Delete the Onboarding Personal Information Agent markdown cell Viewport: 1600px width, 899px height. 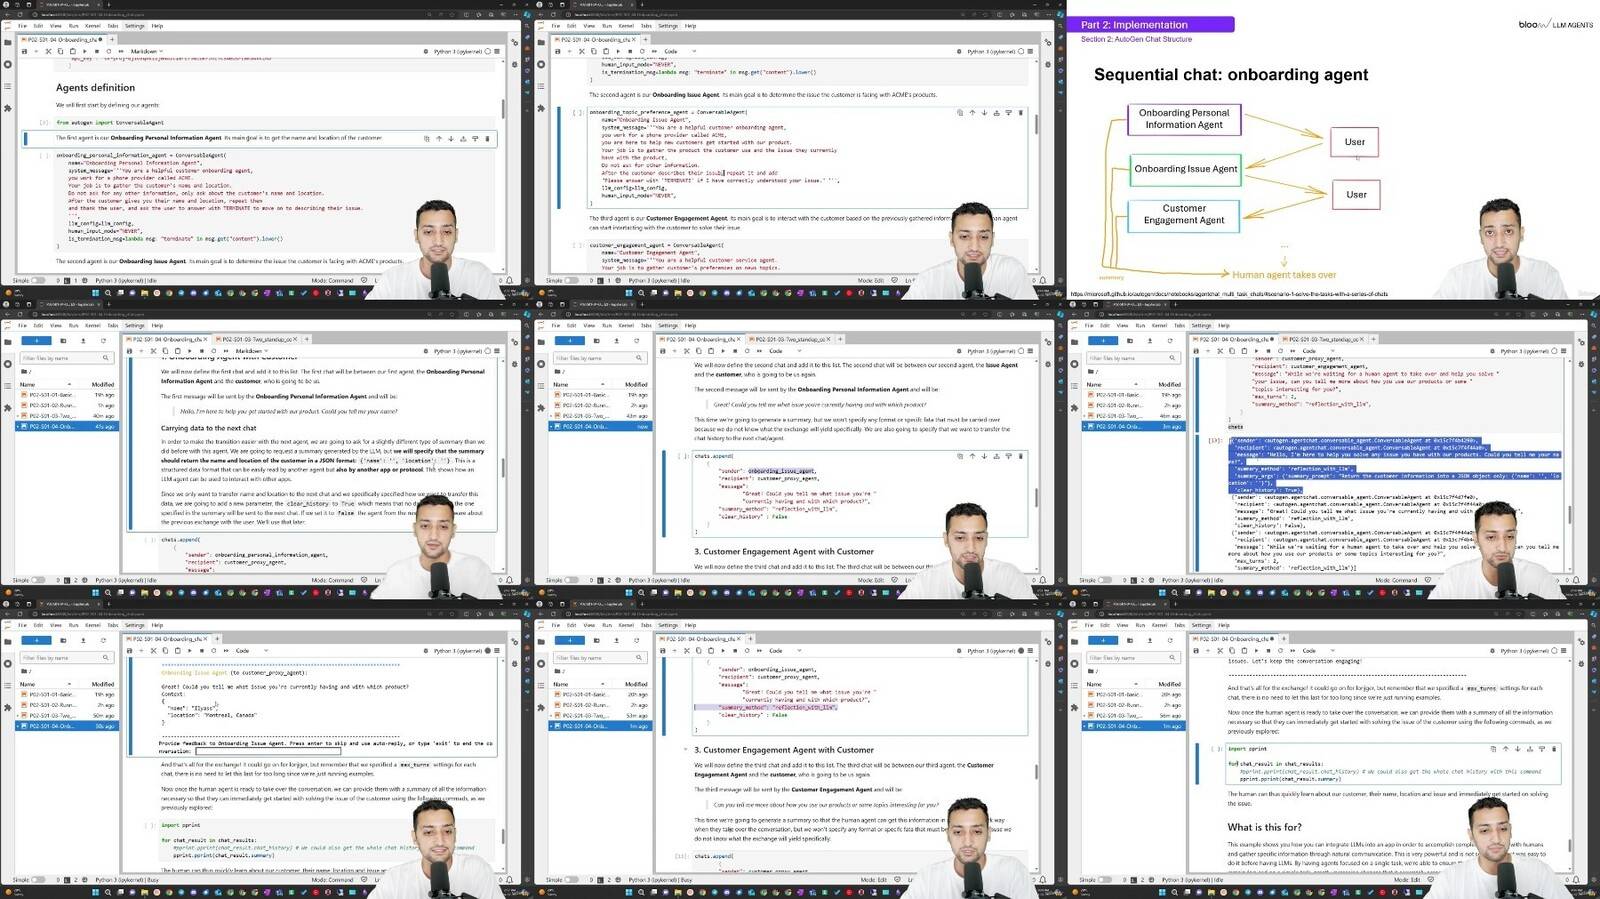(487, 138)
